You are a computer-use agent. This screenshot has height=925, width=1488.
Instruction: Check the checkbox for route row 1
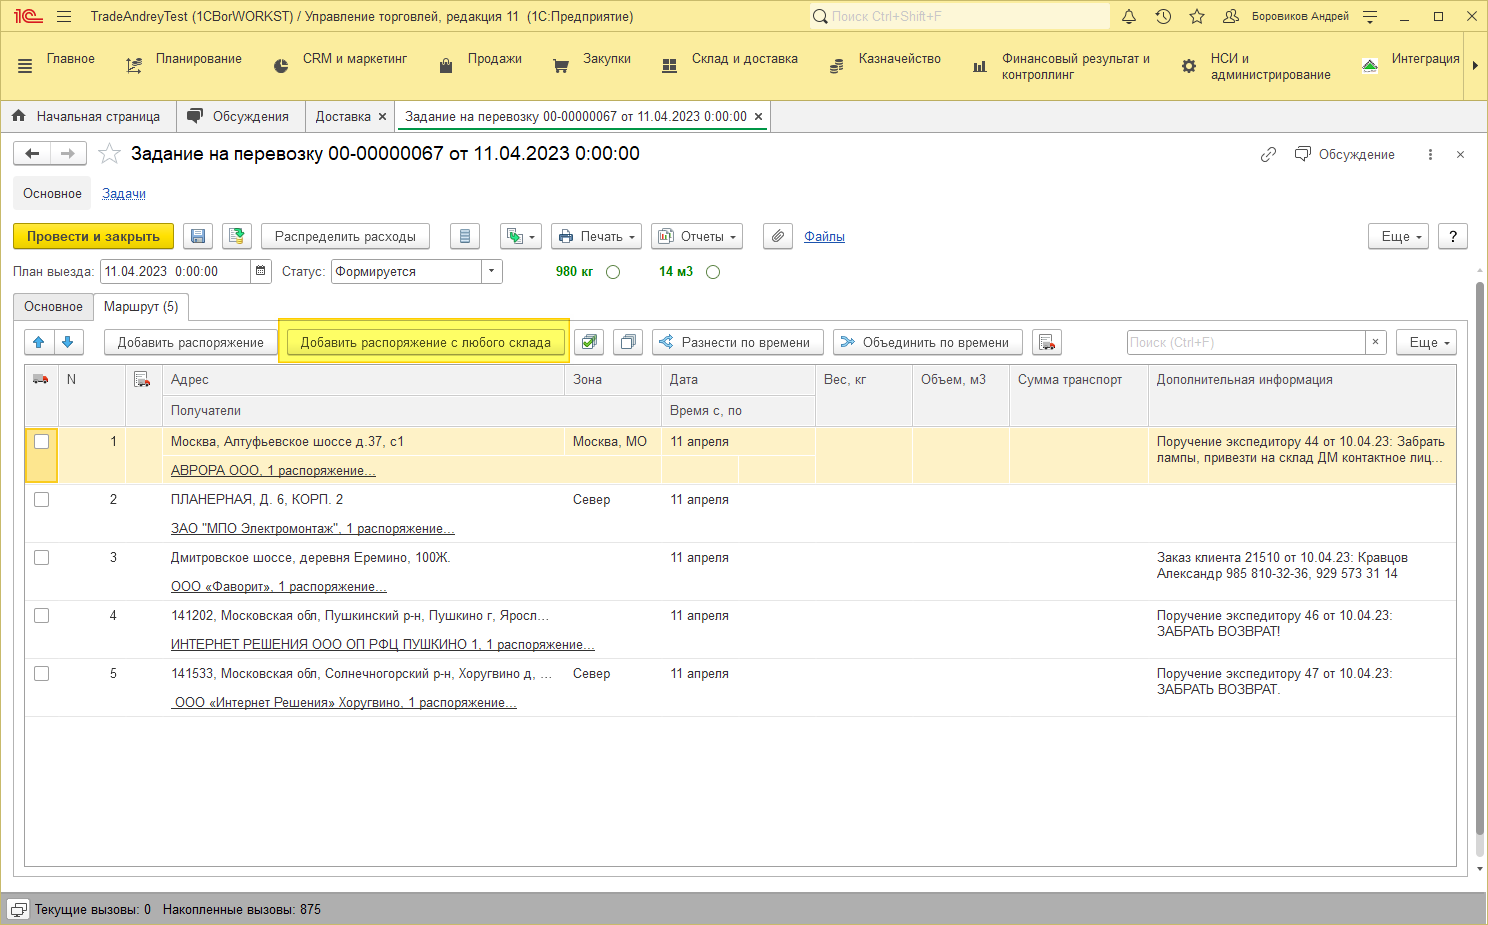point(41,441)
